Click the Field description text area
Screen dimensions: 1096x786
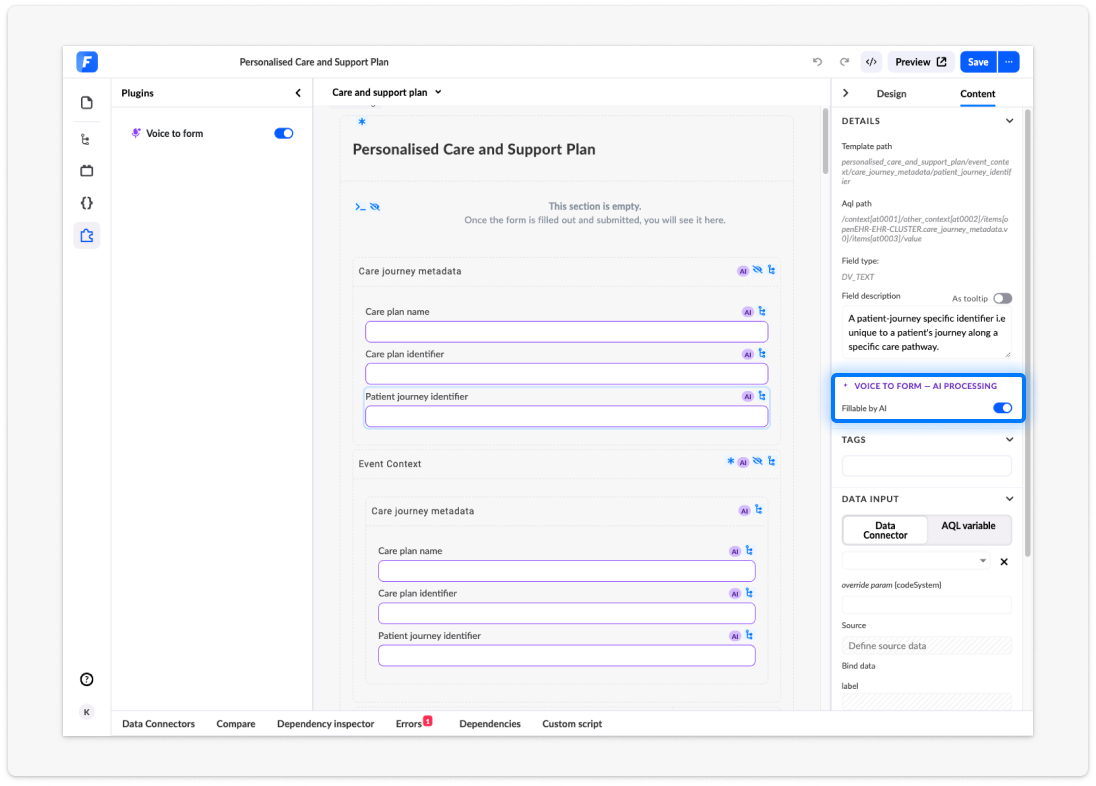[x=926, y=332]
